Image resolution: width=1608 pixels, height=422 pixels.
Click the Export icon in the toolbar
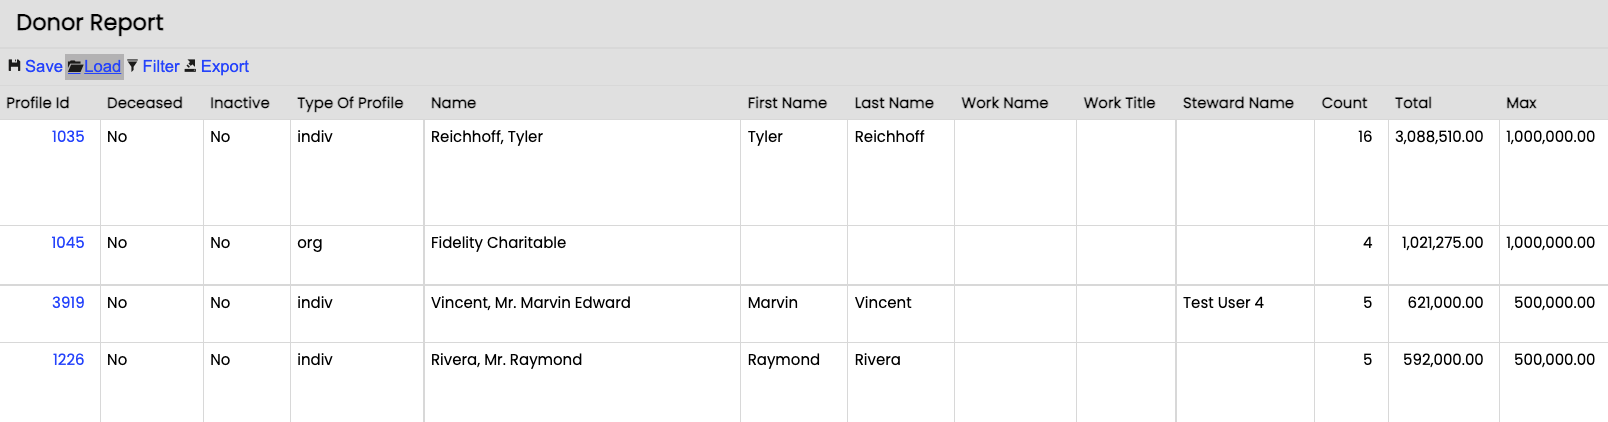pos(190,66)
